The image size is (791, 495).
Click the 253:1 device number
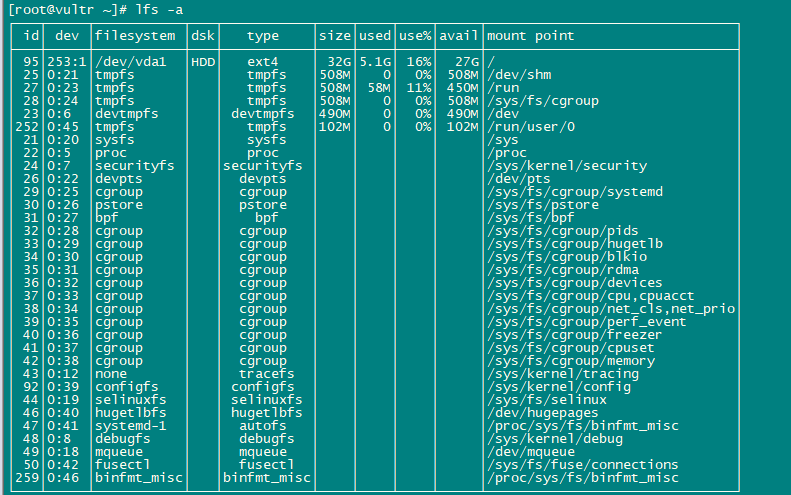pyautogui.click(x=67, y=62)
